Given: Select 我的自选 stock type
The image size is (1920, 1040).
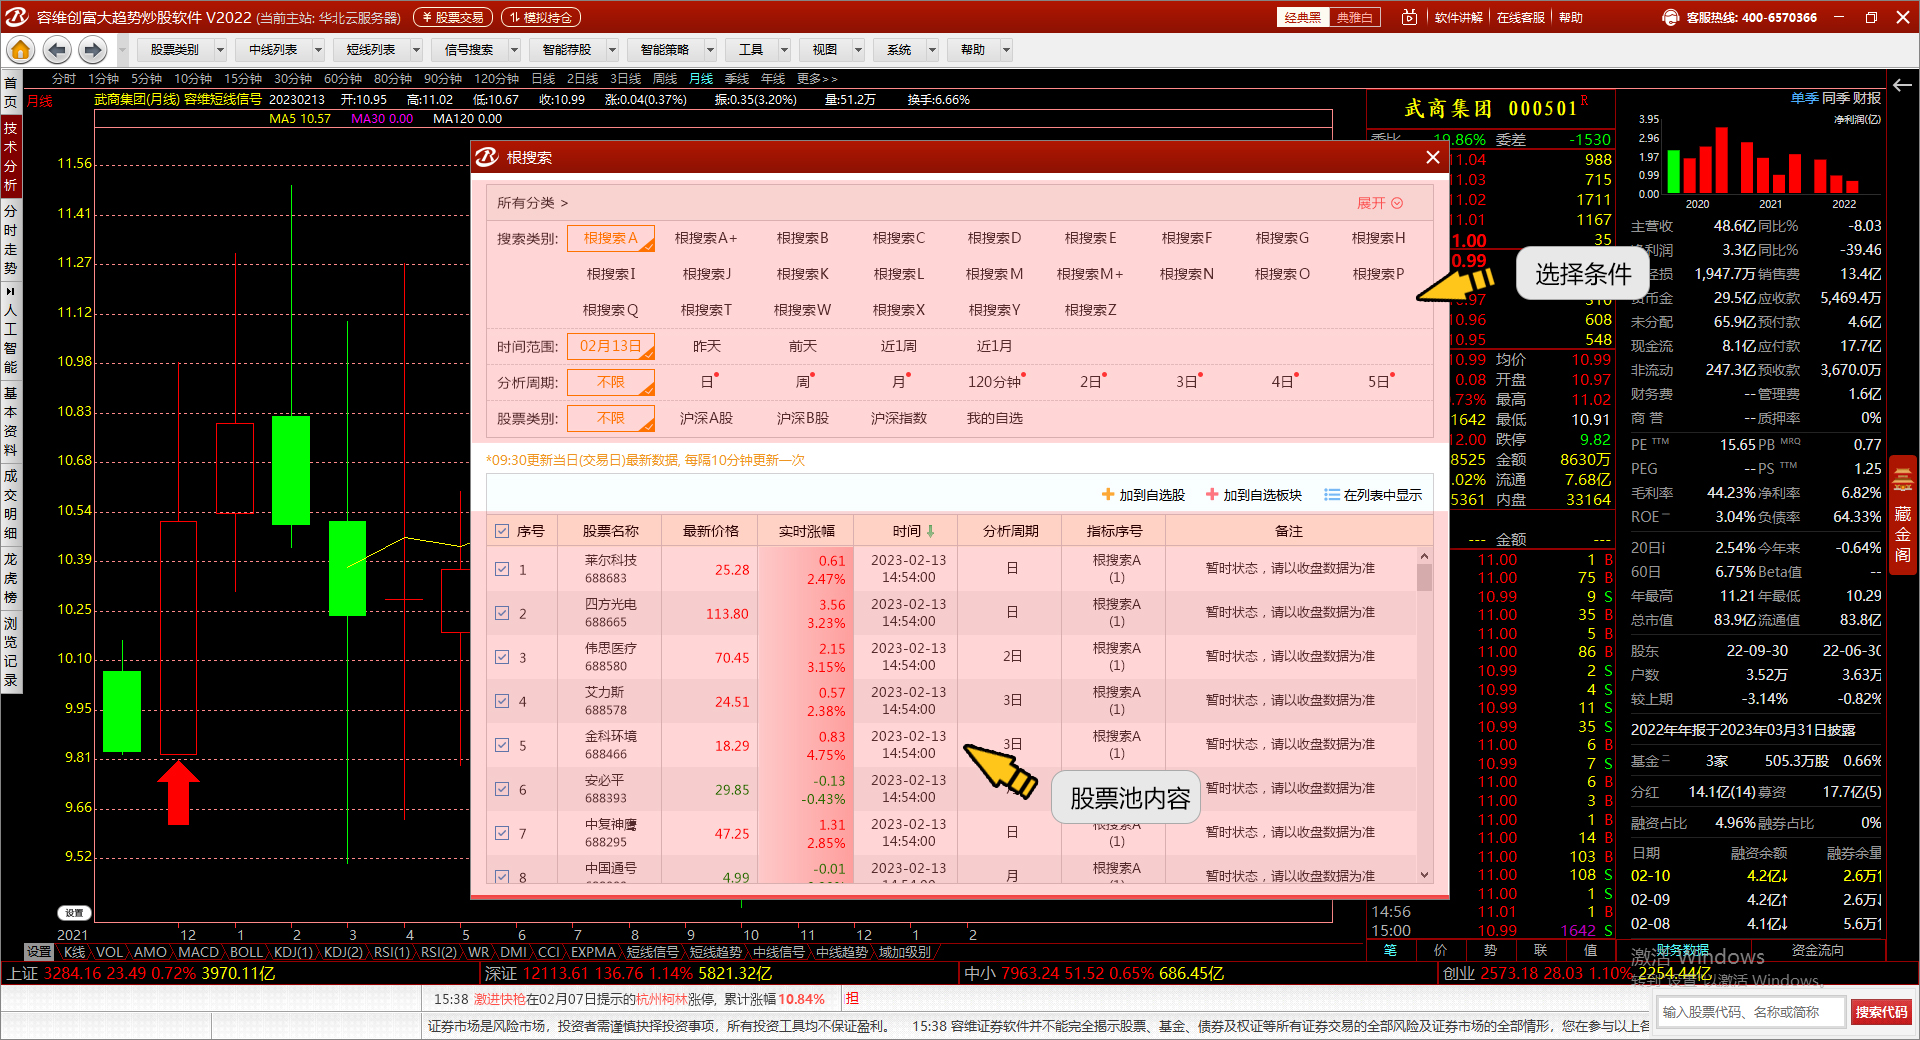Looking at the screenshot, I should tap(994, 418).
